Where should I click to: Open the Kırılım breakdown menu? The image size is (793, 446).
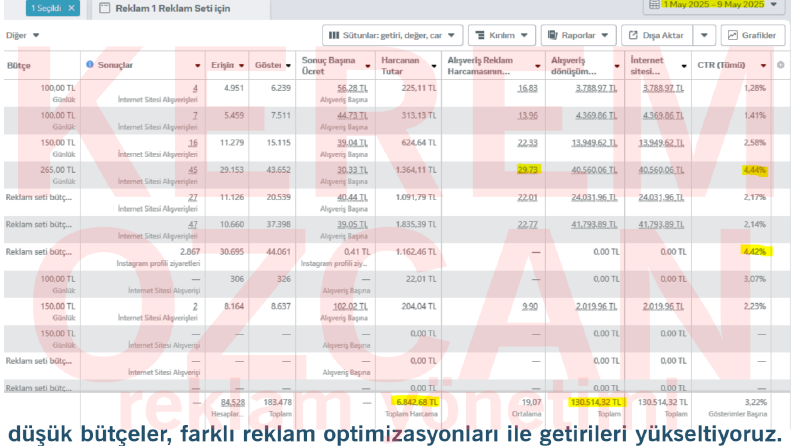click(502, 35)
